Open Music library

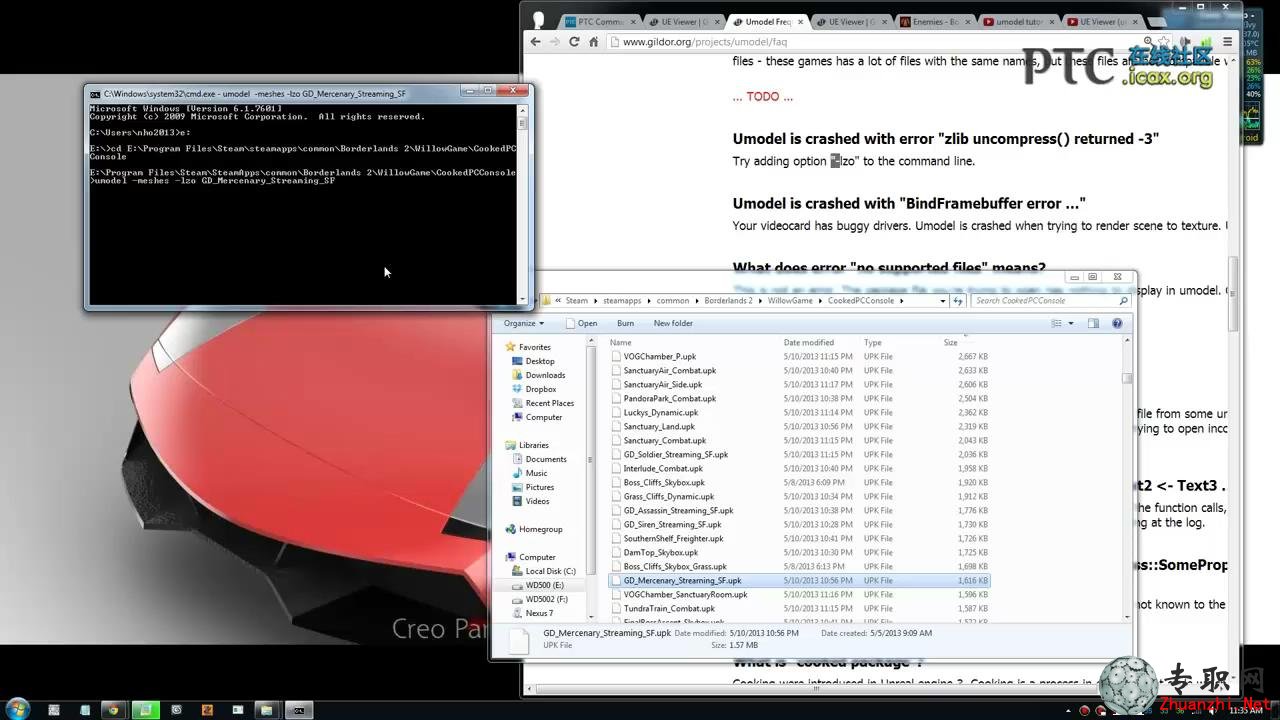(x=536, y=473)
